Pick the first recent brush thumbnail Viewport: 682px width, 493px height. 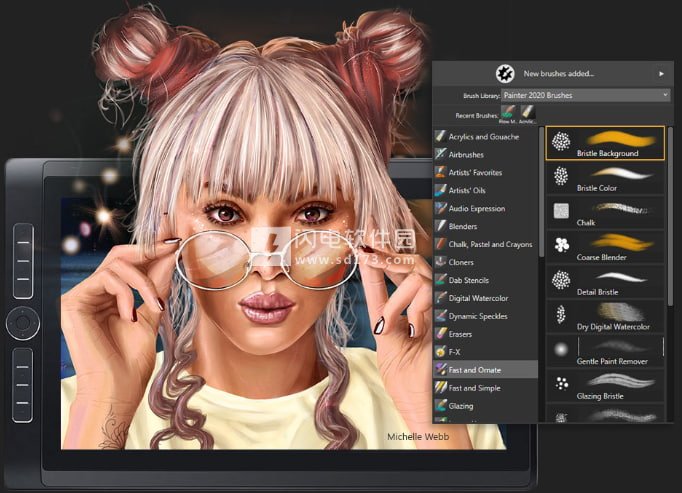pyautogui.click(x=508, y=112)
